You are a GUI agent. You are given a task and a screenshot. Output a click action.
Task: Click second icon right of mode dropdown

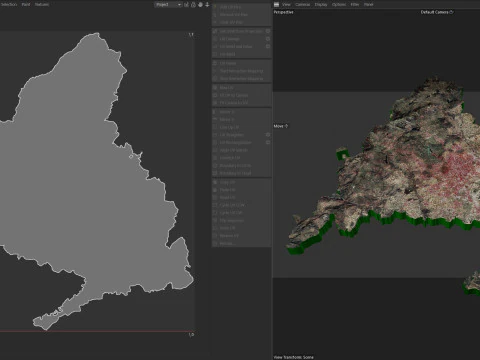(193, 5)
